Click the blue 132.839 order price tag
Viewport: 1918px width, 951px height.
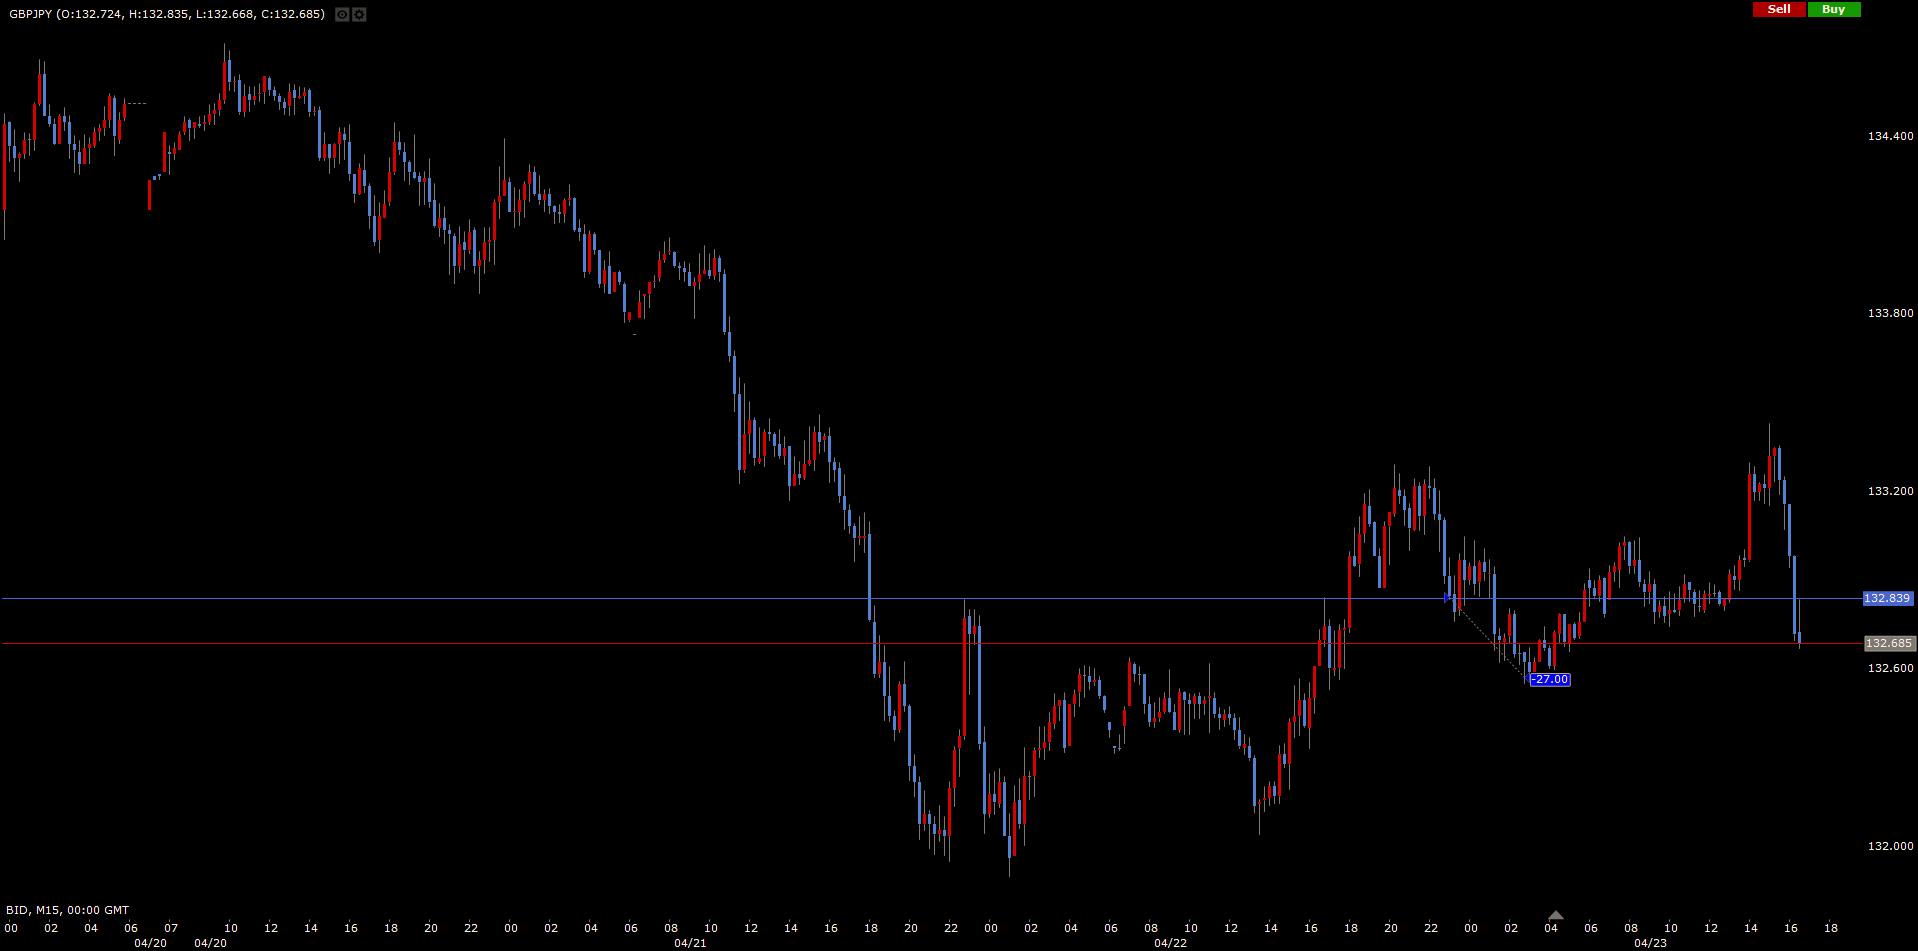click(1887, 598)
